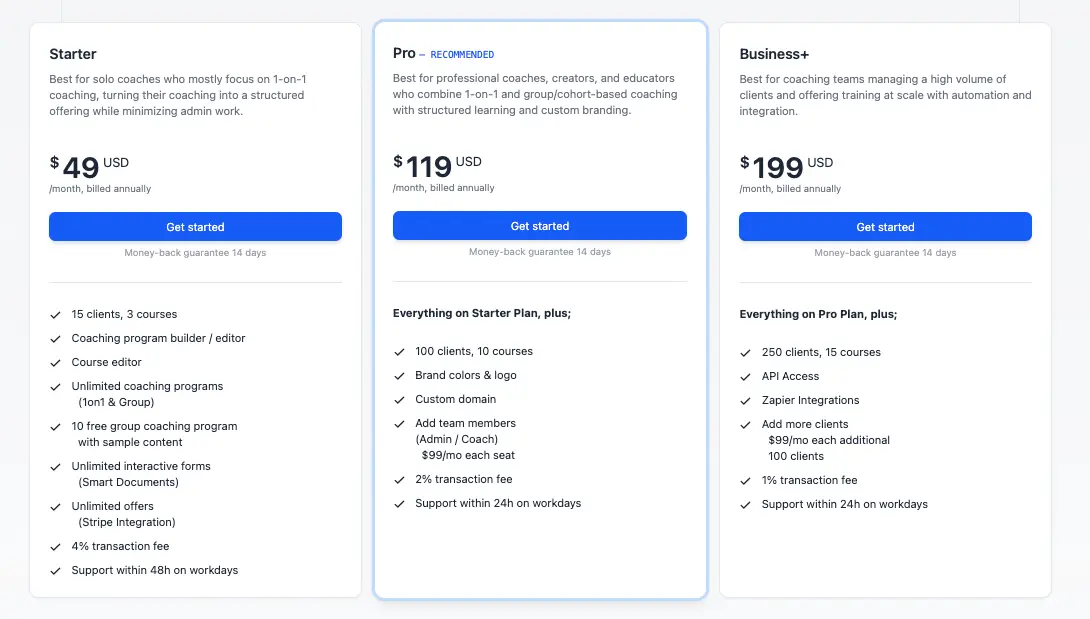Click the Business+ plan heading
Screen dimensions: 1090x619
(x=774, y=54)
